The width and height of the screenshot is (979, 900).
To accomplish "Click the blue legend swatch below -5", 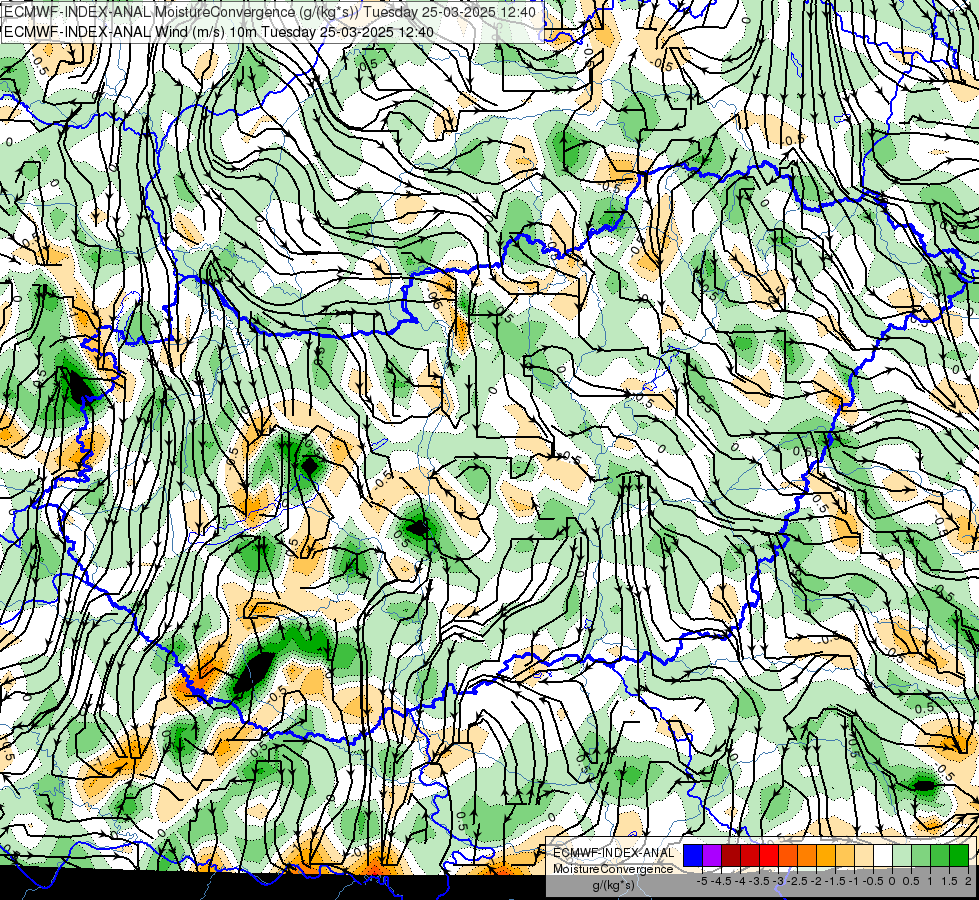I will (x=693, y=856).
